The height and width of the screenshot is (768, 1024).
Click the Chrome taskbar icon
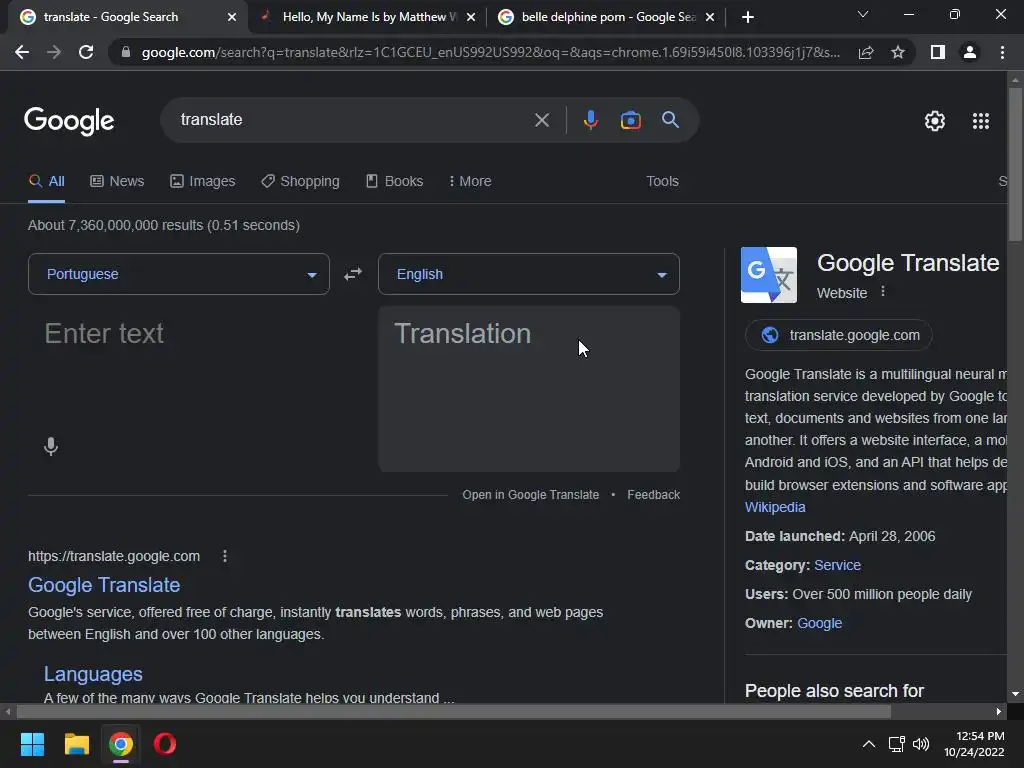pos(121,744)
